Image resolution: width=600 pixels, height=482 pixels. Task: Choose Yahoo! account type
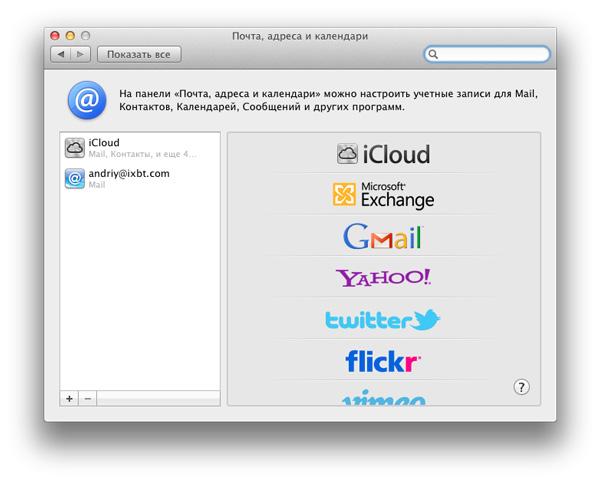pyautogui.click(x=383, y=278)
